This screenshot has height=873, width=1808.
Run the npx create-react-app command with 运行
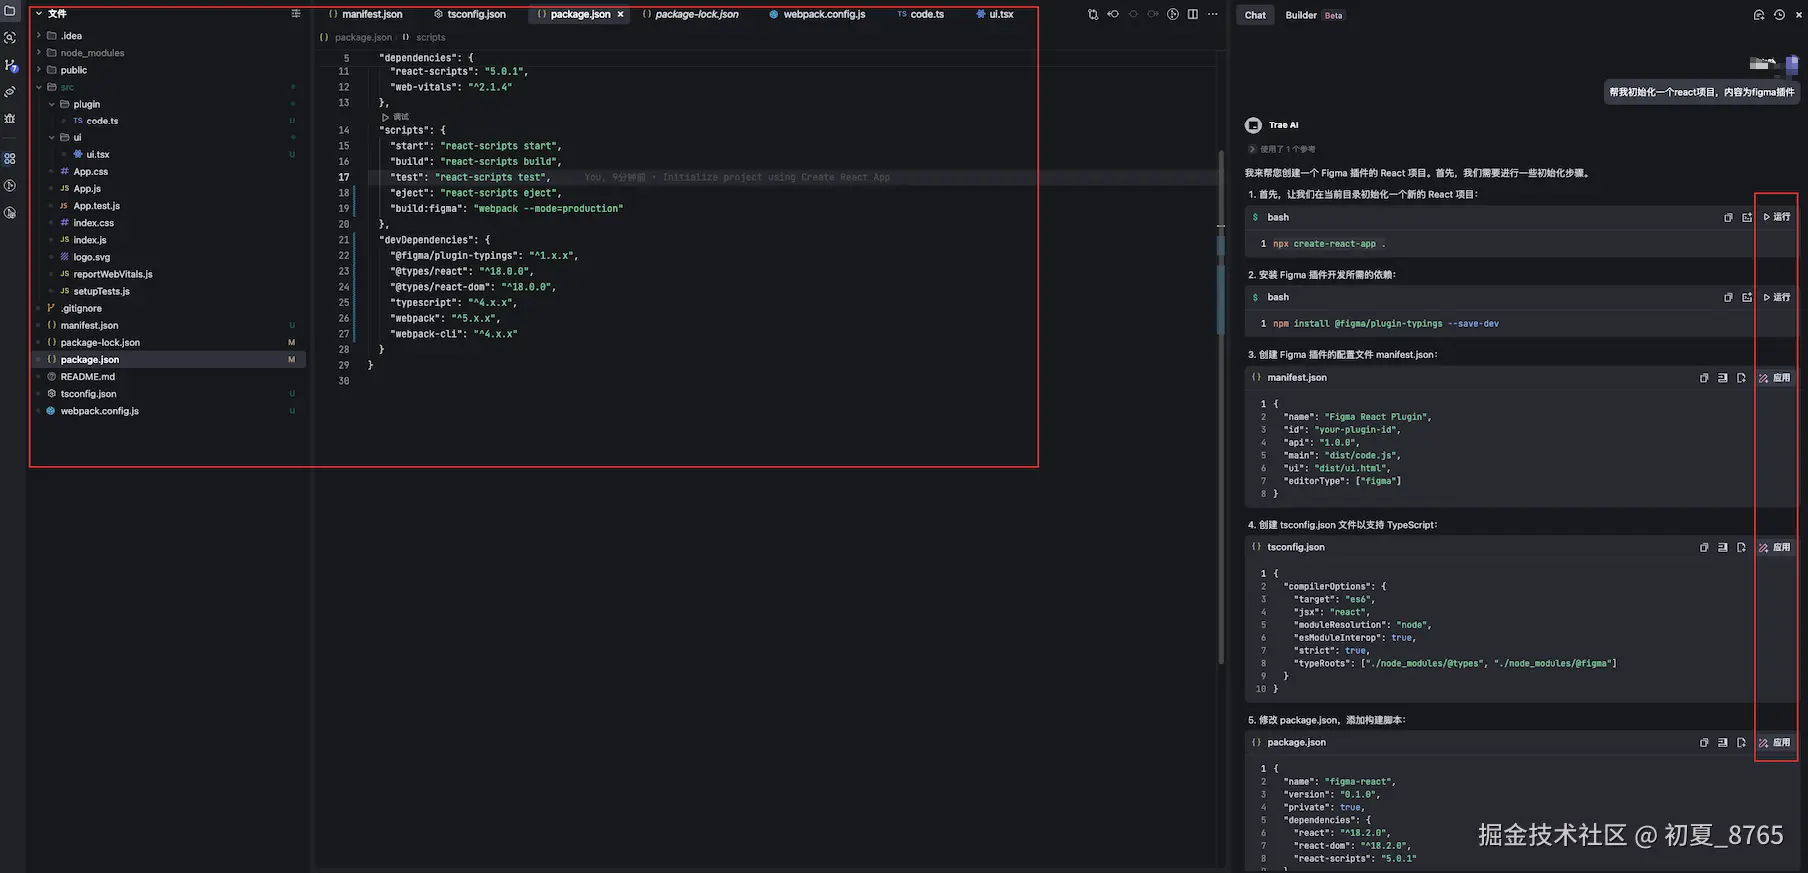coord(1777,217)
